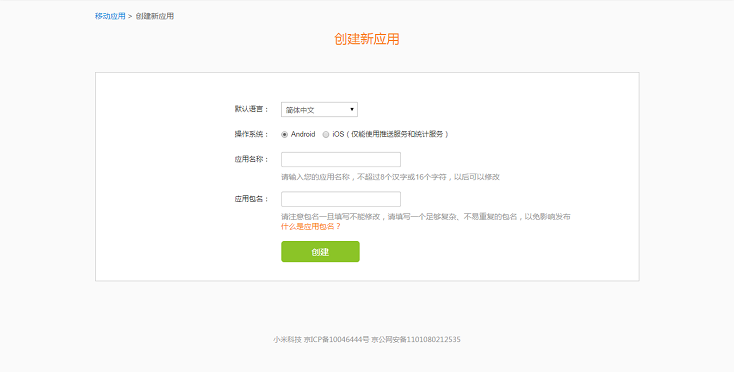Image resolution: width=734 pixels, height=372 pixels.
Task: Focus the 应用包名 input field
Action: [341, 199]
